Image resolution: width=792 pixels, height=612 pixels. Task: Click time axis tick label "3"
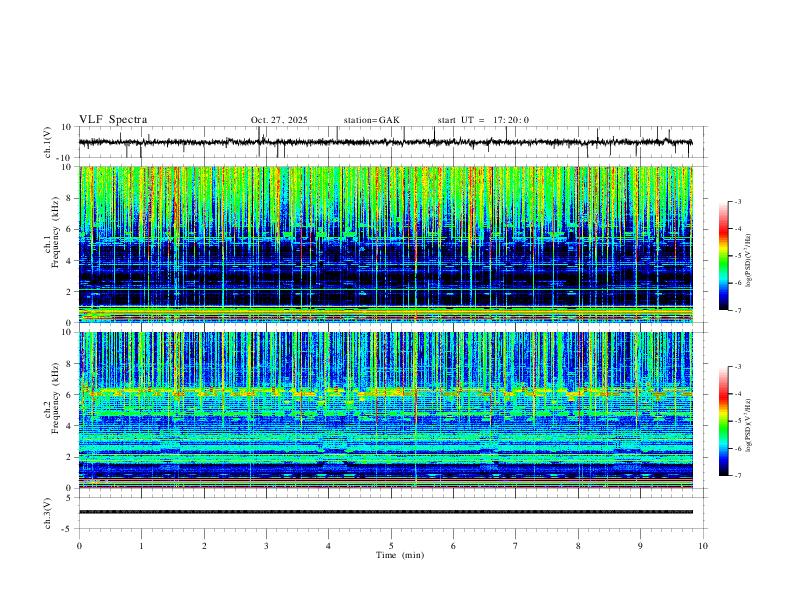[266, 546]
